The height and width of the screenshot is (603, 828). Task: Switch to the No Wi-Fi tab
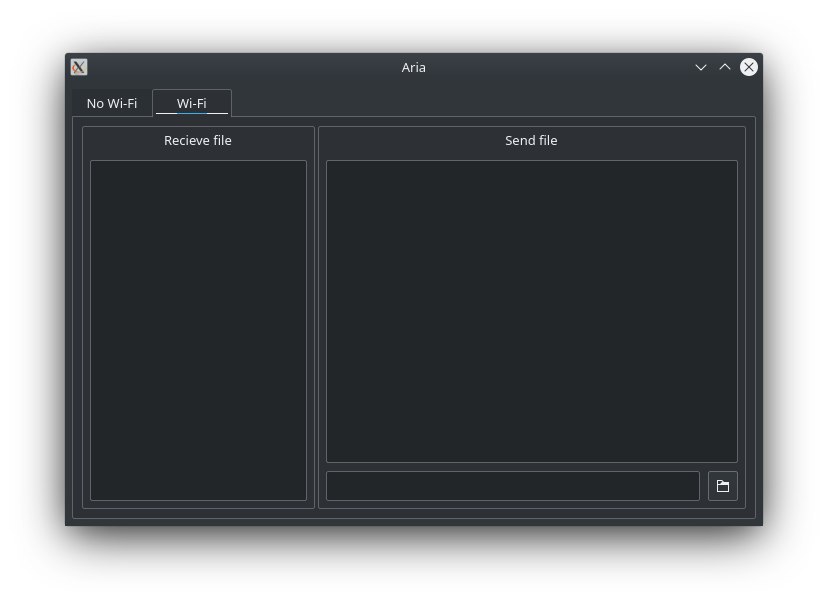pyautogui.click(x=112, y=103)
